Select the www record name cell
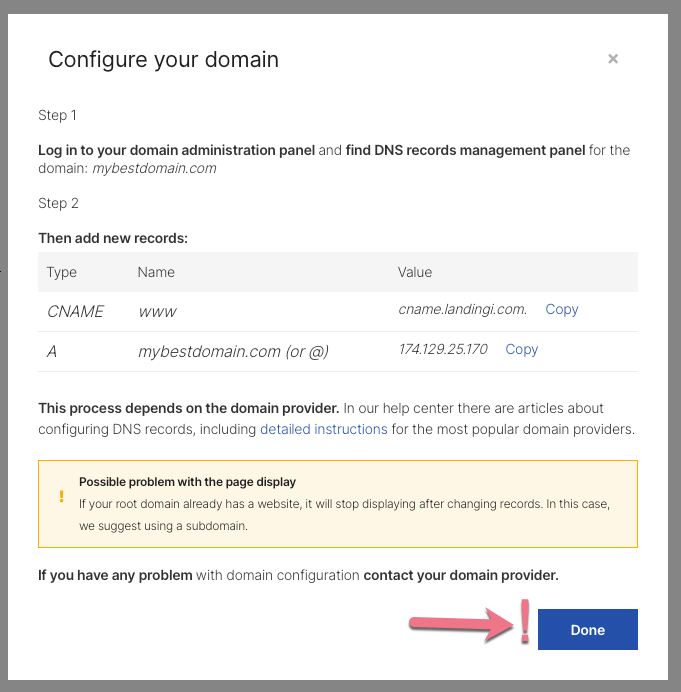 coord(157,312)
